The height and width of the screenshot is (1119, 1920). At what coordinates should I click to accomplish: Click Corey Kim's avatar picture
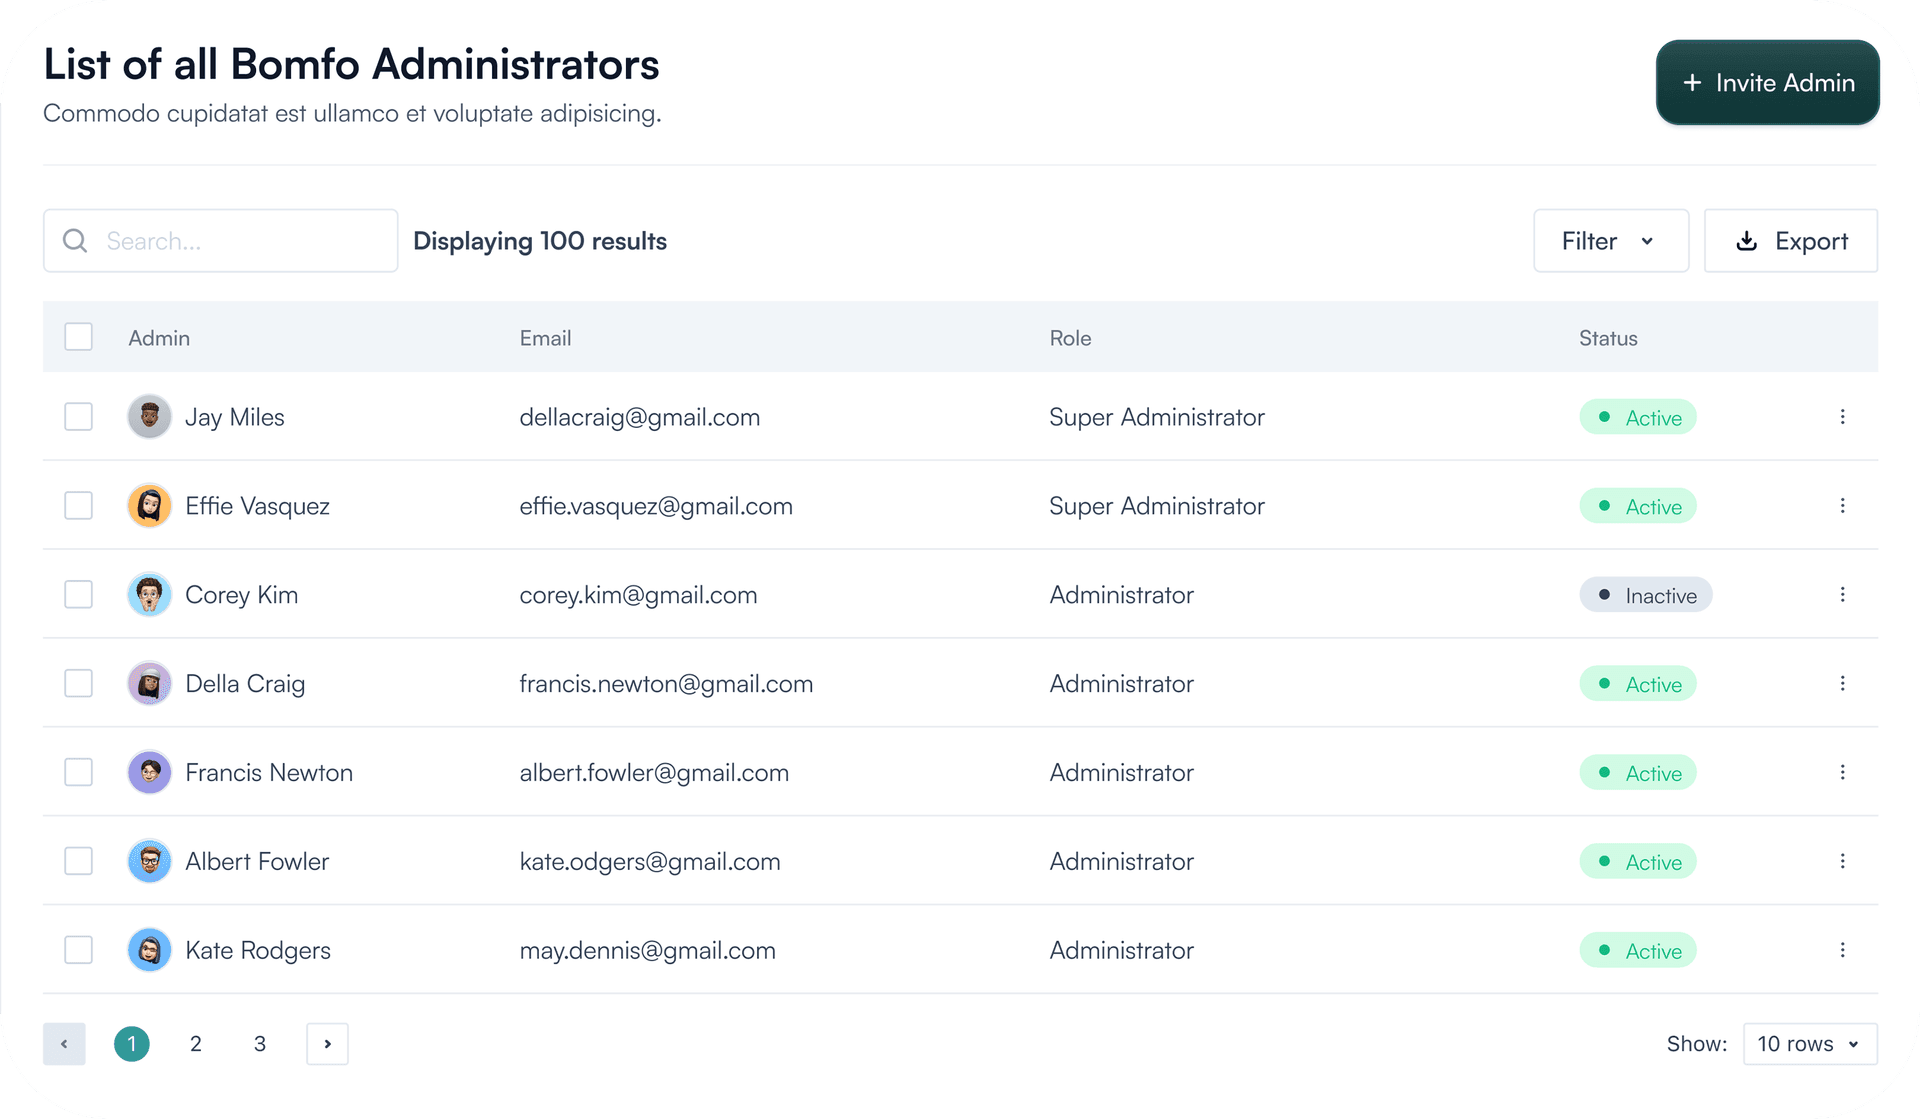(149, 595)
